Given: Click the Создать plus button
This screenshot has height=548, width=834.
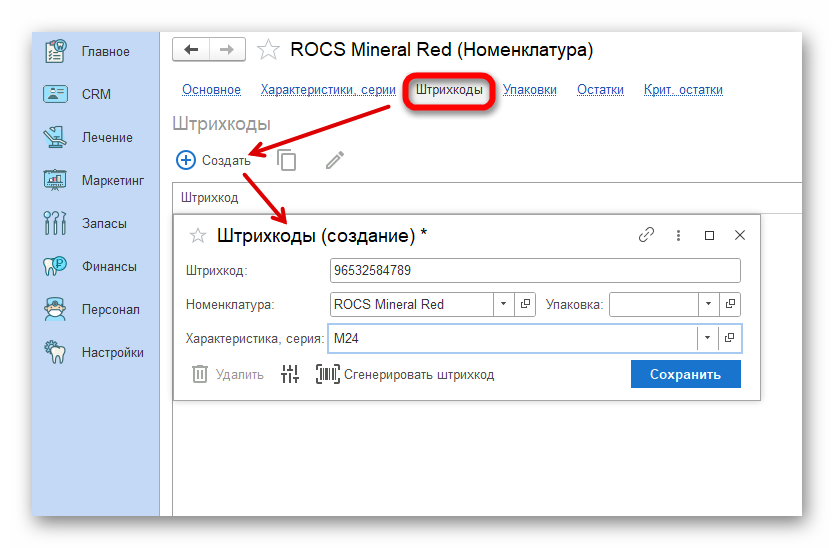Looking at the screenshot, I should 213,160.
